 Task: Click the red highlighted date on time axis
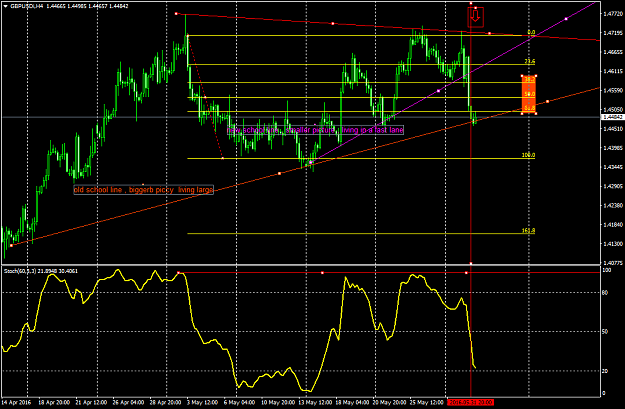click(x=470, y=402)
